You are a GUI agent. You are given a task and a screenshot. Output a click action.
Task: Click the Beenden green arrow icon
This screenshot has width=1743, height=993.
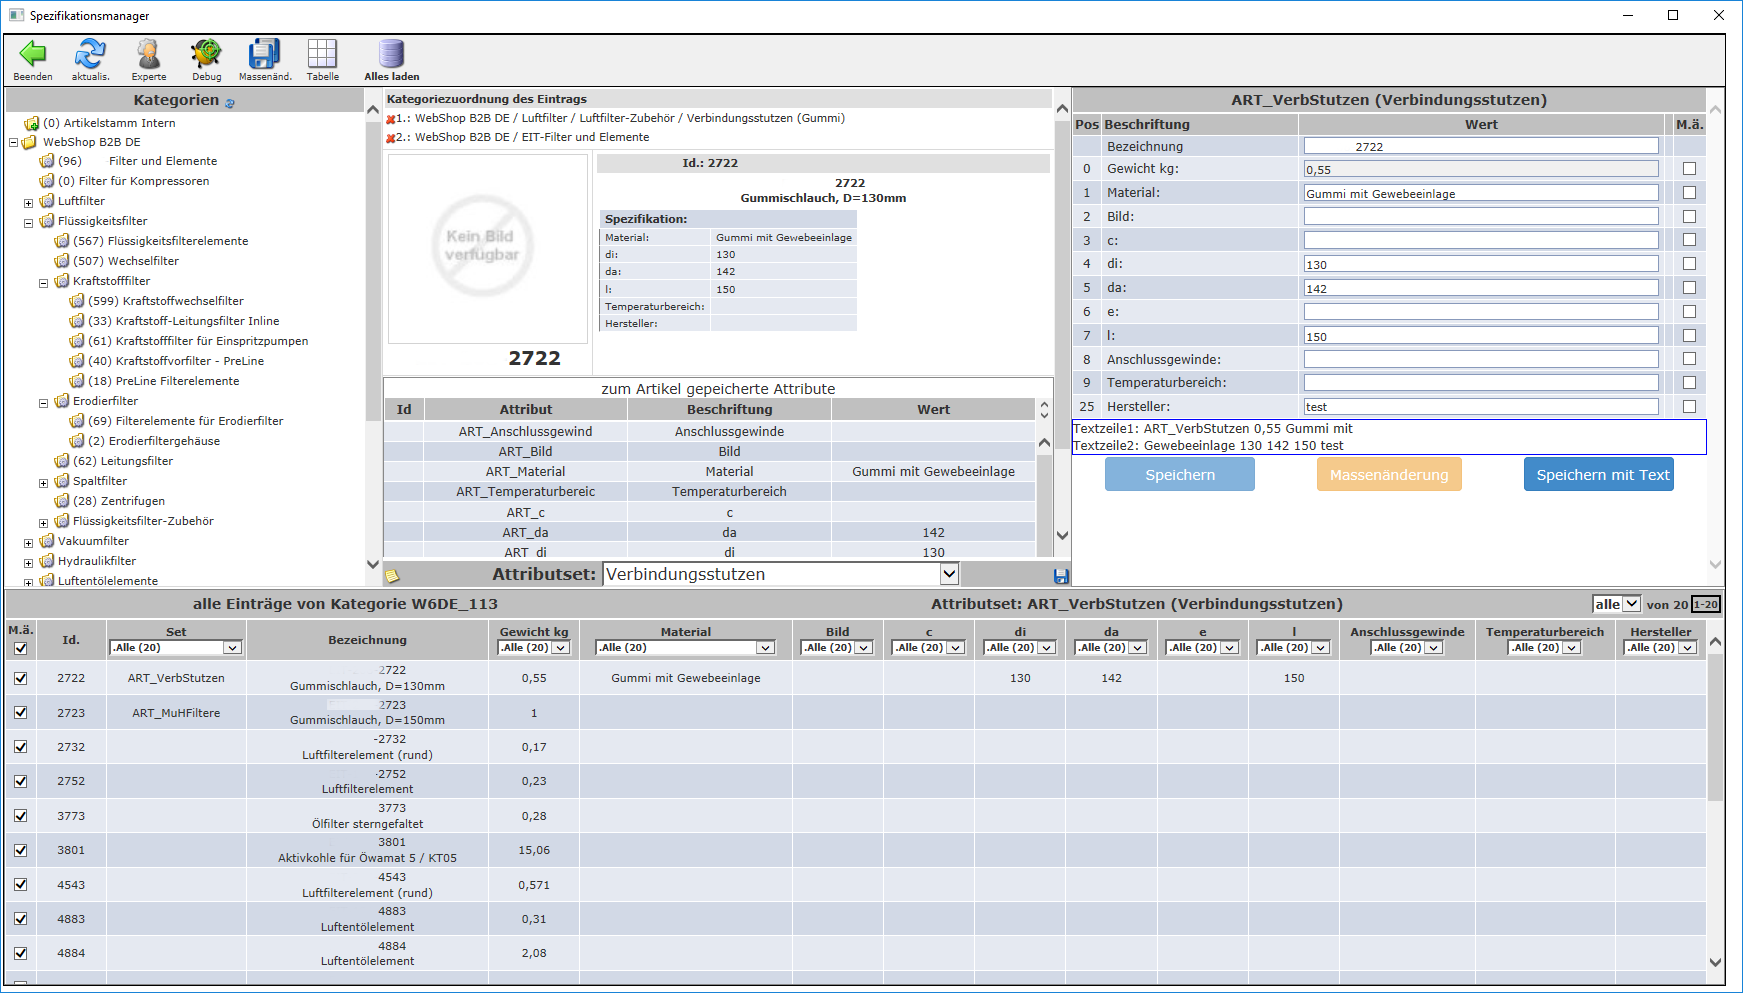[x=33, y=54]
